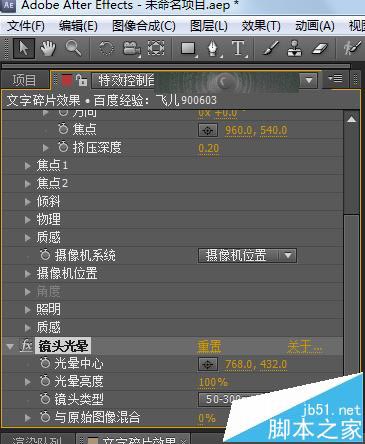Image resolution: width=365 pixels, height=444 pixels.
Task: Open the 效果(T) menu
Action: tap(261, 26)
